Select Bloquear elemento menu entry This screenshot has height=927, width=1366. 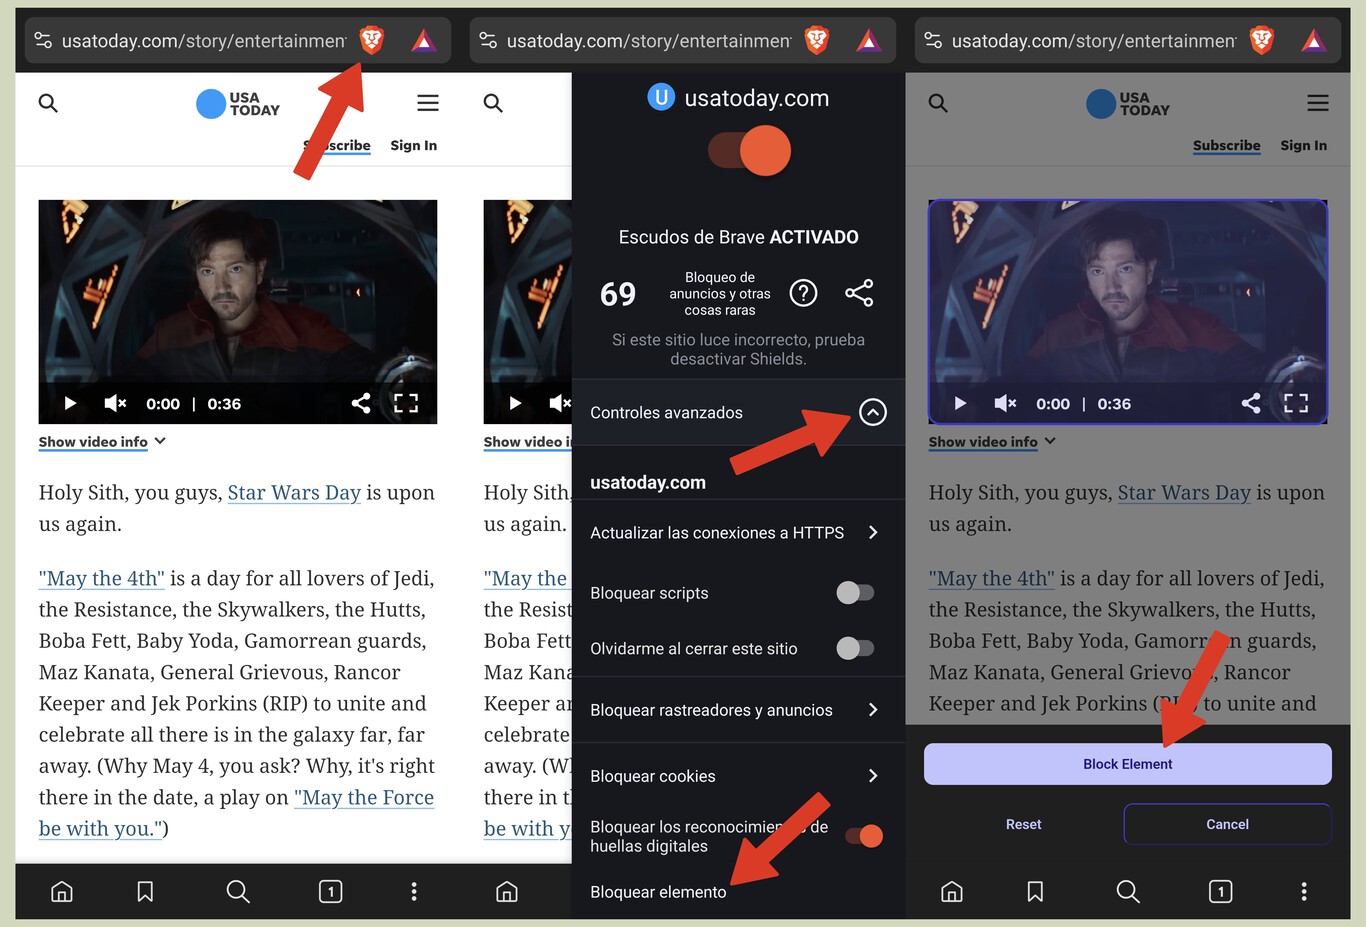(658, 892)
